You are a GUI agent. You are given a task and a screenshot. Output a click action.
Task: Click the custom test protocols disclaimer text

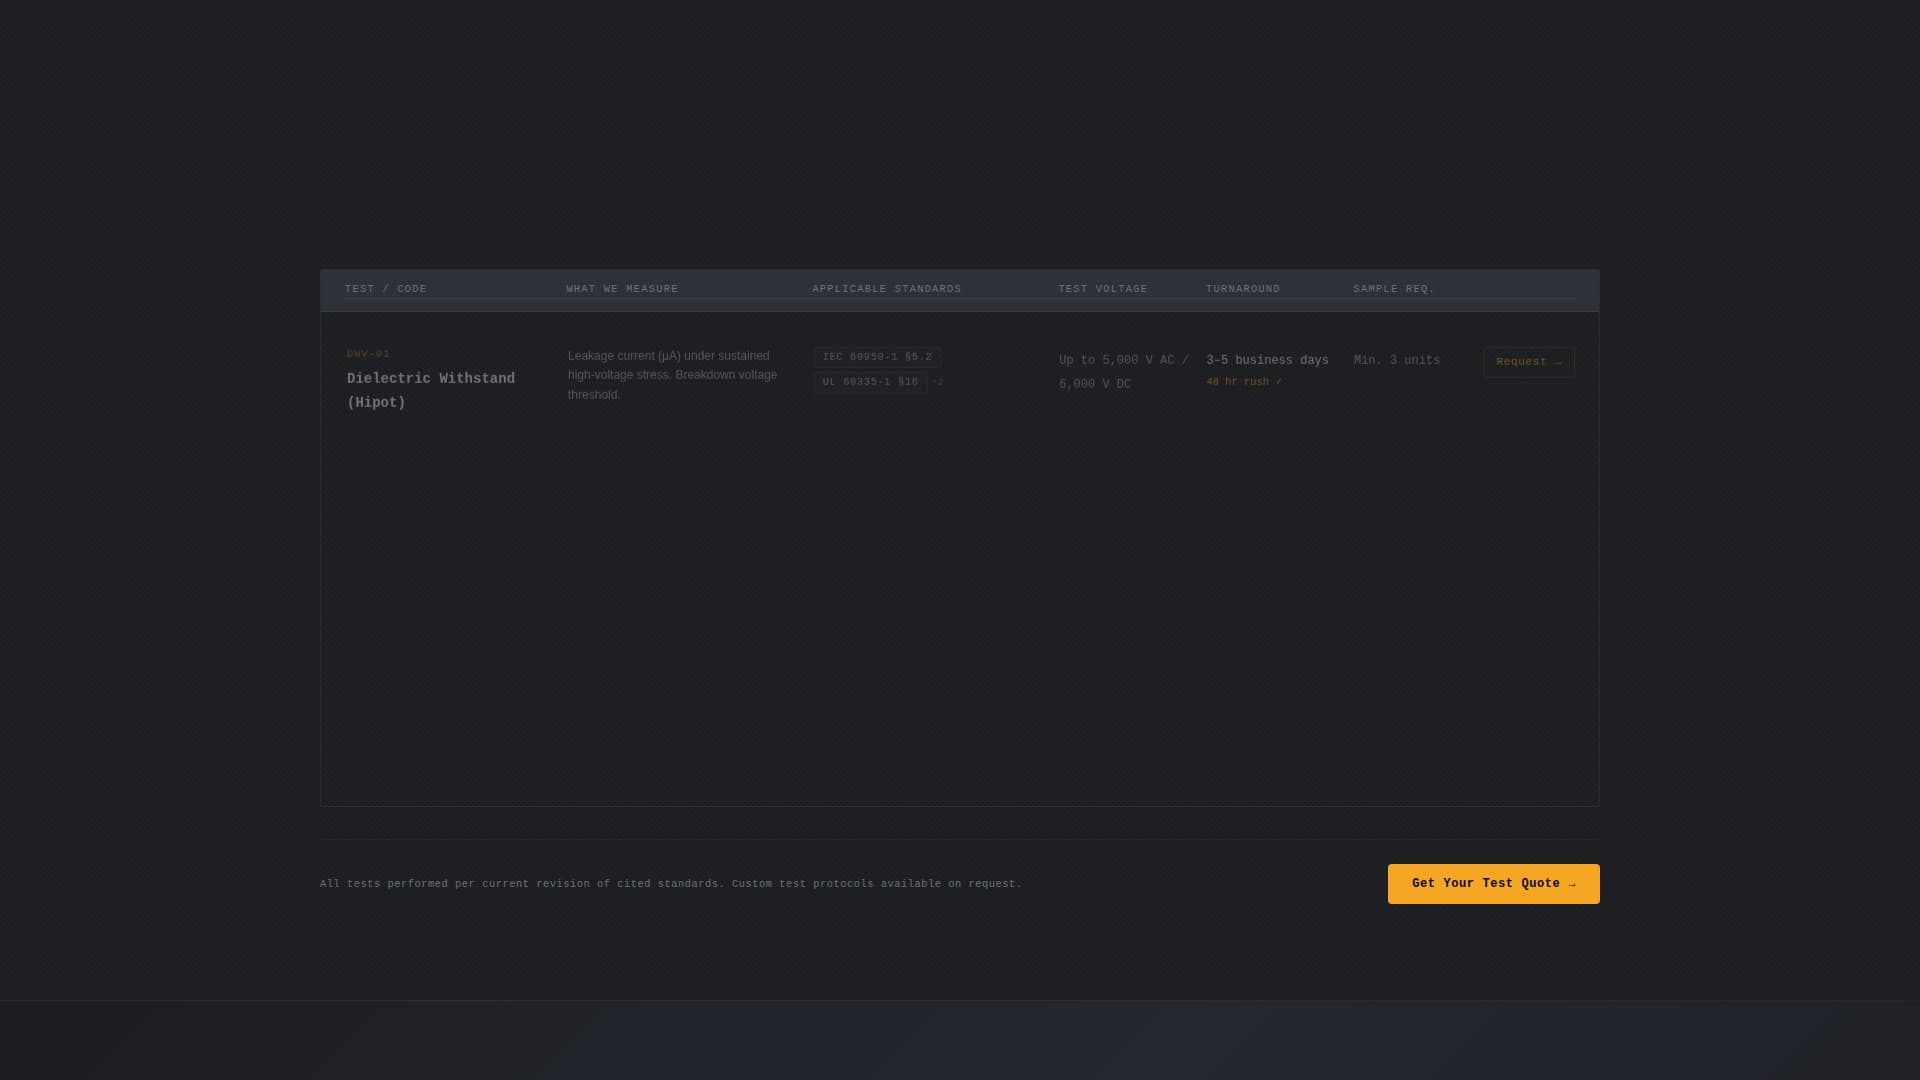[670, 883]
